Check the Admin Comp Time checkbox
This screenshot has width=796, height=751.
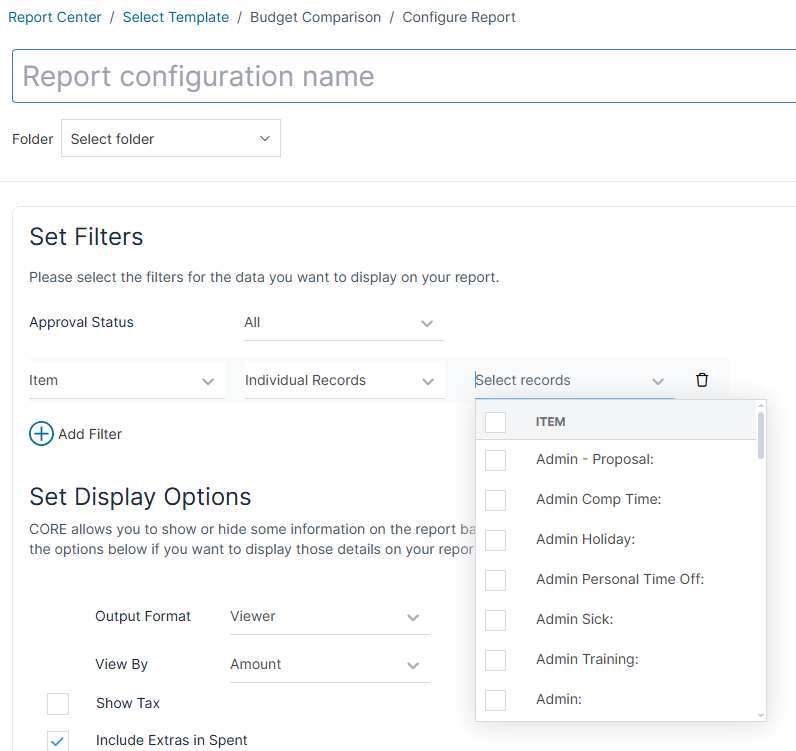[x=495, y=500]
